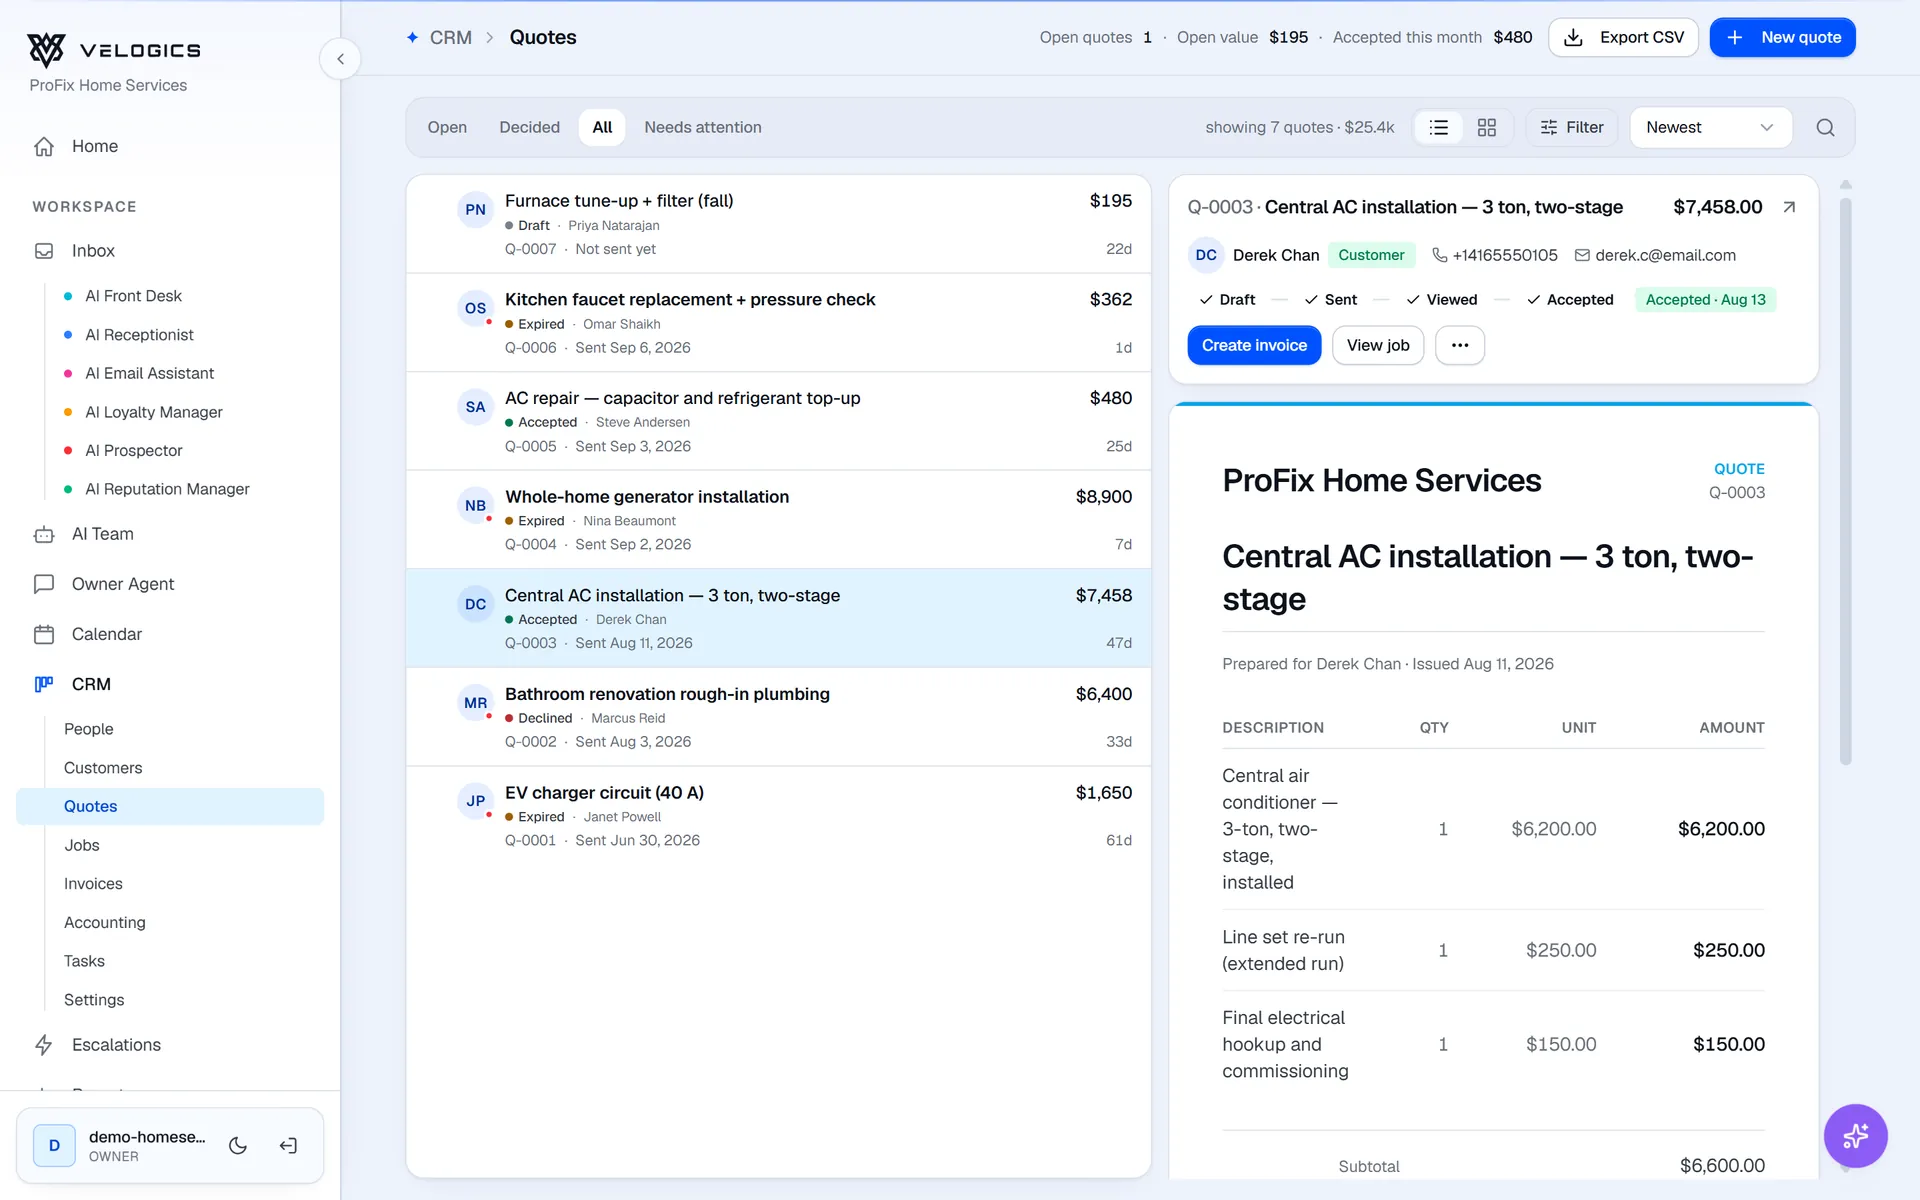The width and height of the screenshot is (1920, 1200).
Task: Email derek.c@email.com
Action: pos(1655,255)
